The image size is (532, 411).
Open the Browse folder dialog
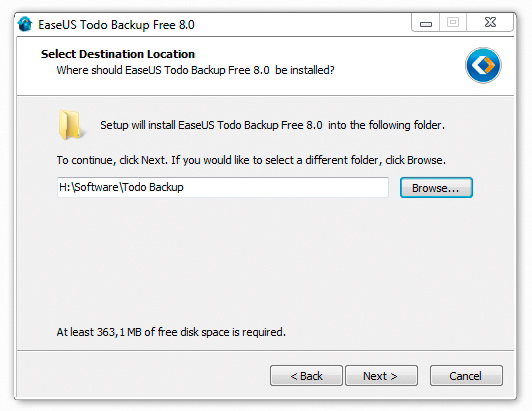[436, 188]
